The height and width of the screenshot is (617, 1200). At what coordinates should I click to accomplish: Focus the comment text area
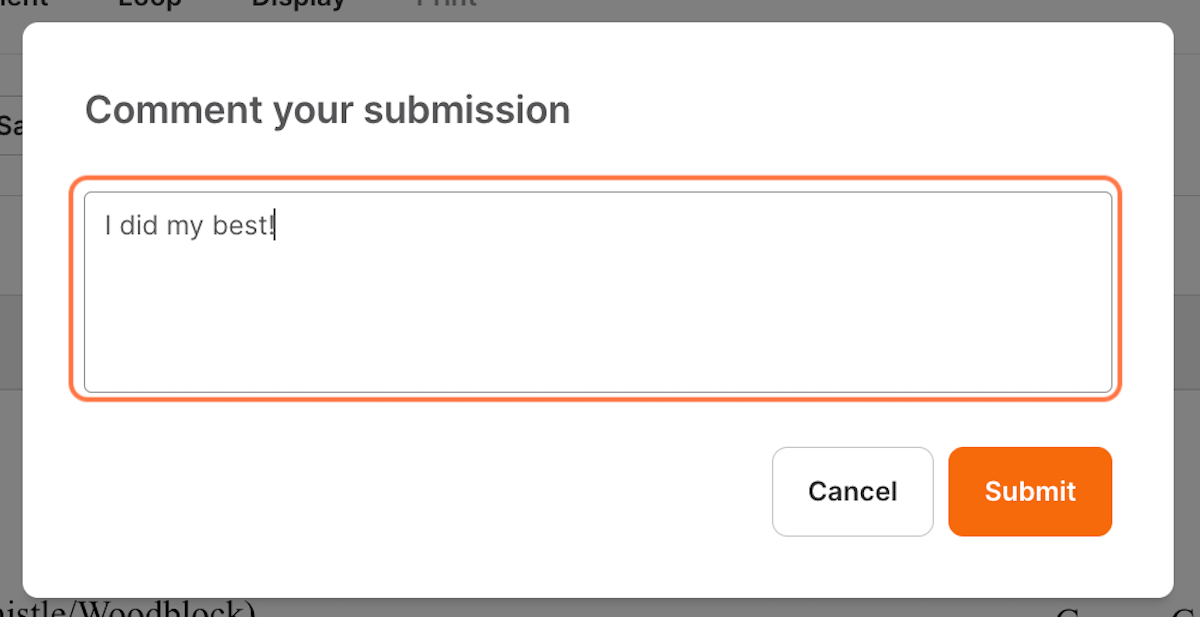click(598, 292)
